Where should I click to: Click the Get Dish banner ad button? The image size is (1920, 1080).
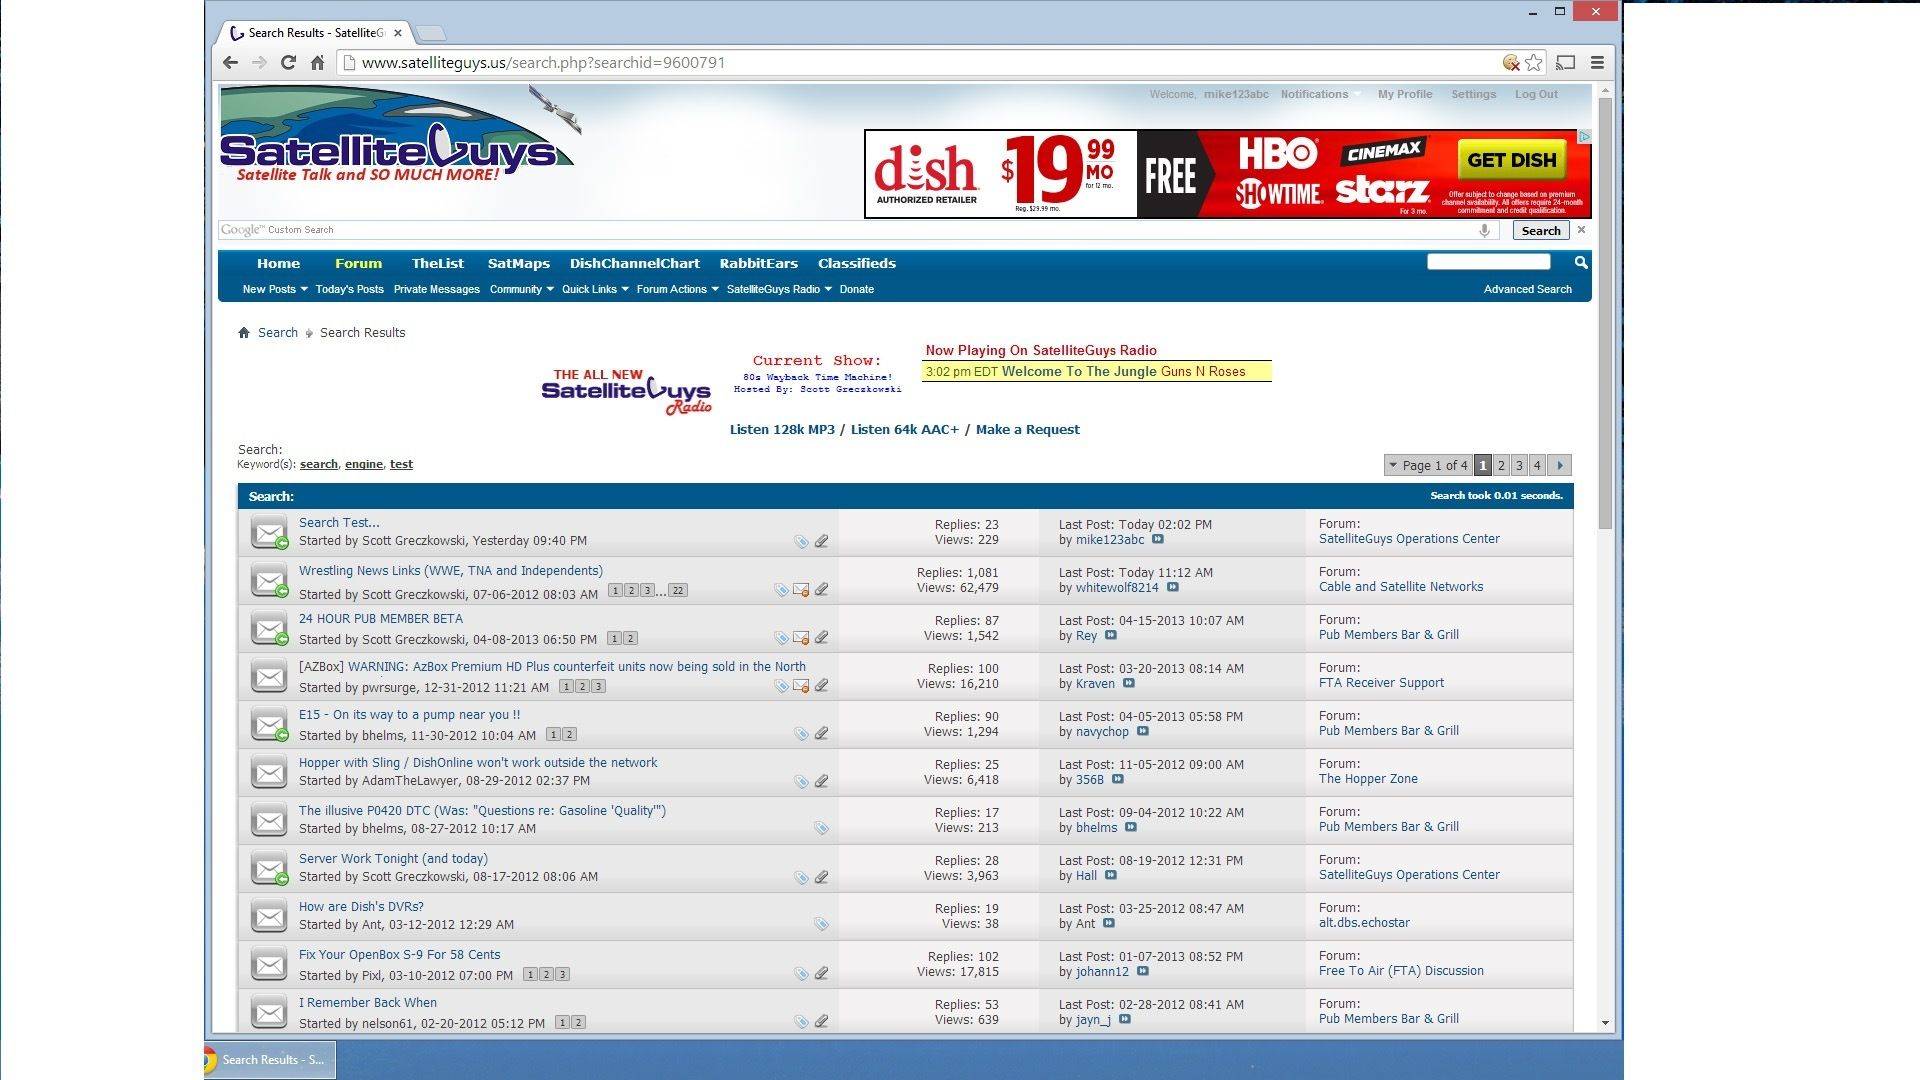(x=1511, y=160)
